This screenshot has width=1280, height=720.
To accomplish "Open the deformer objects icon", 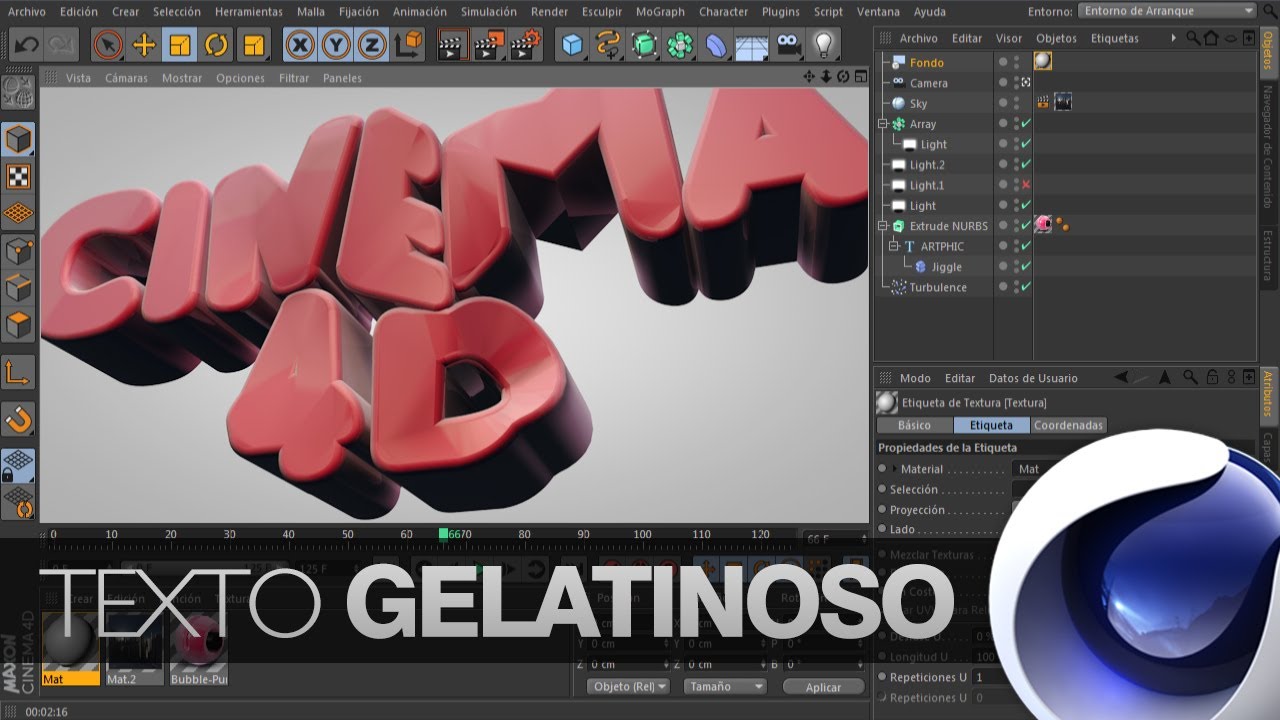I will pyautogui.click(x=716, y=45).
